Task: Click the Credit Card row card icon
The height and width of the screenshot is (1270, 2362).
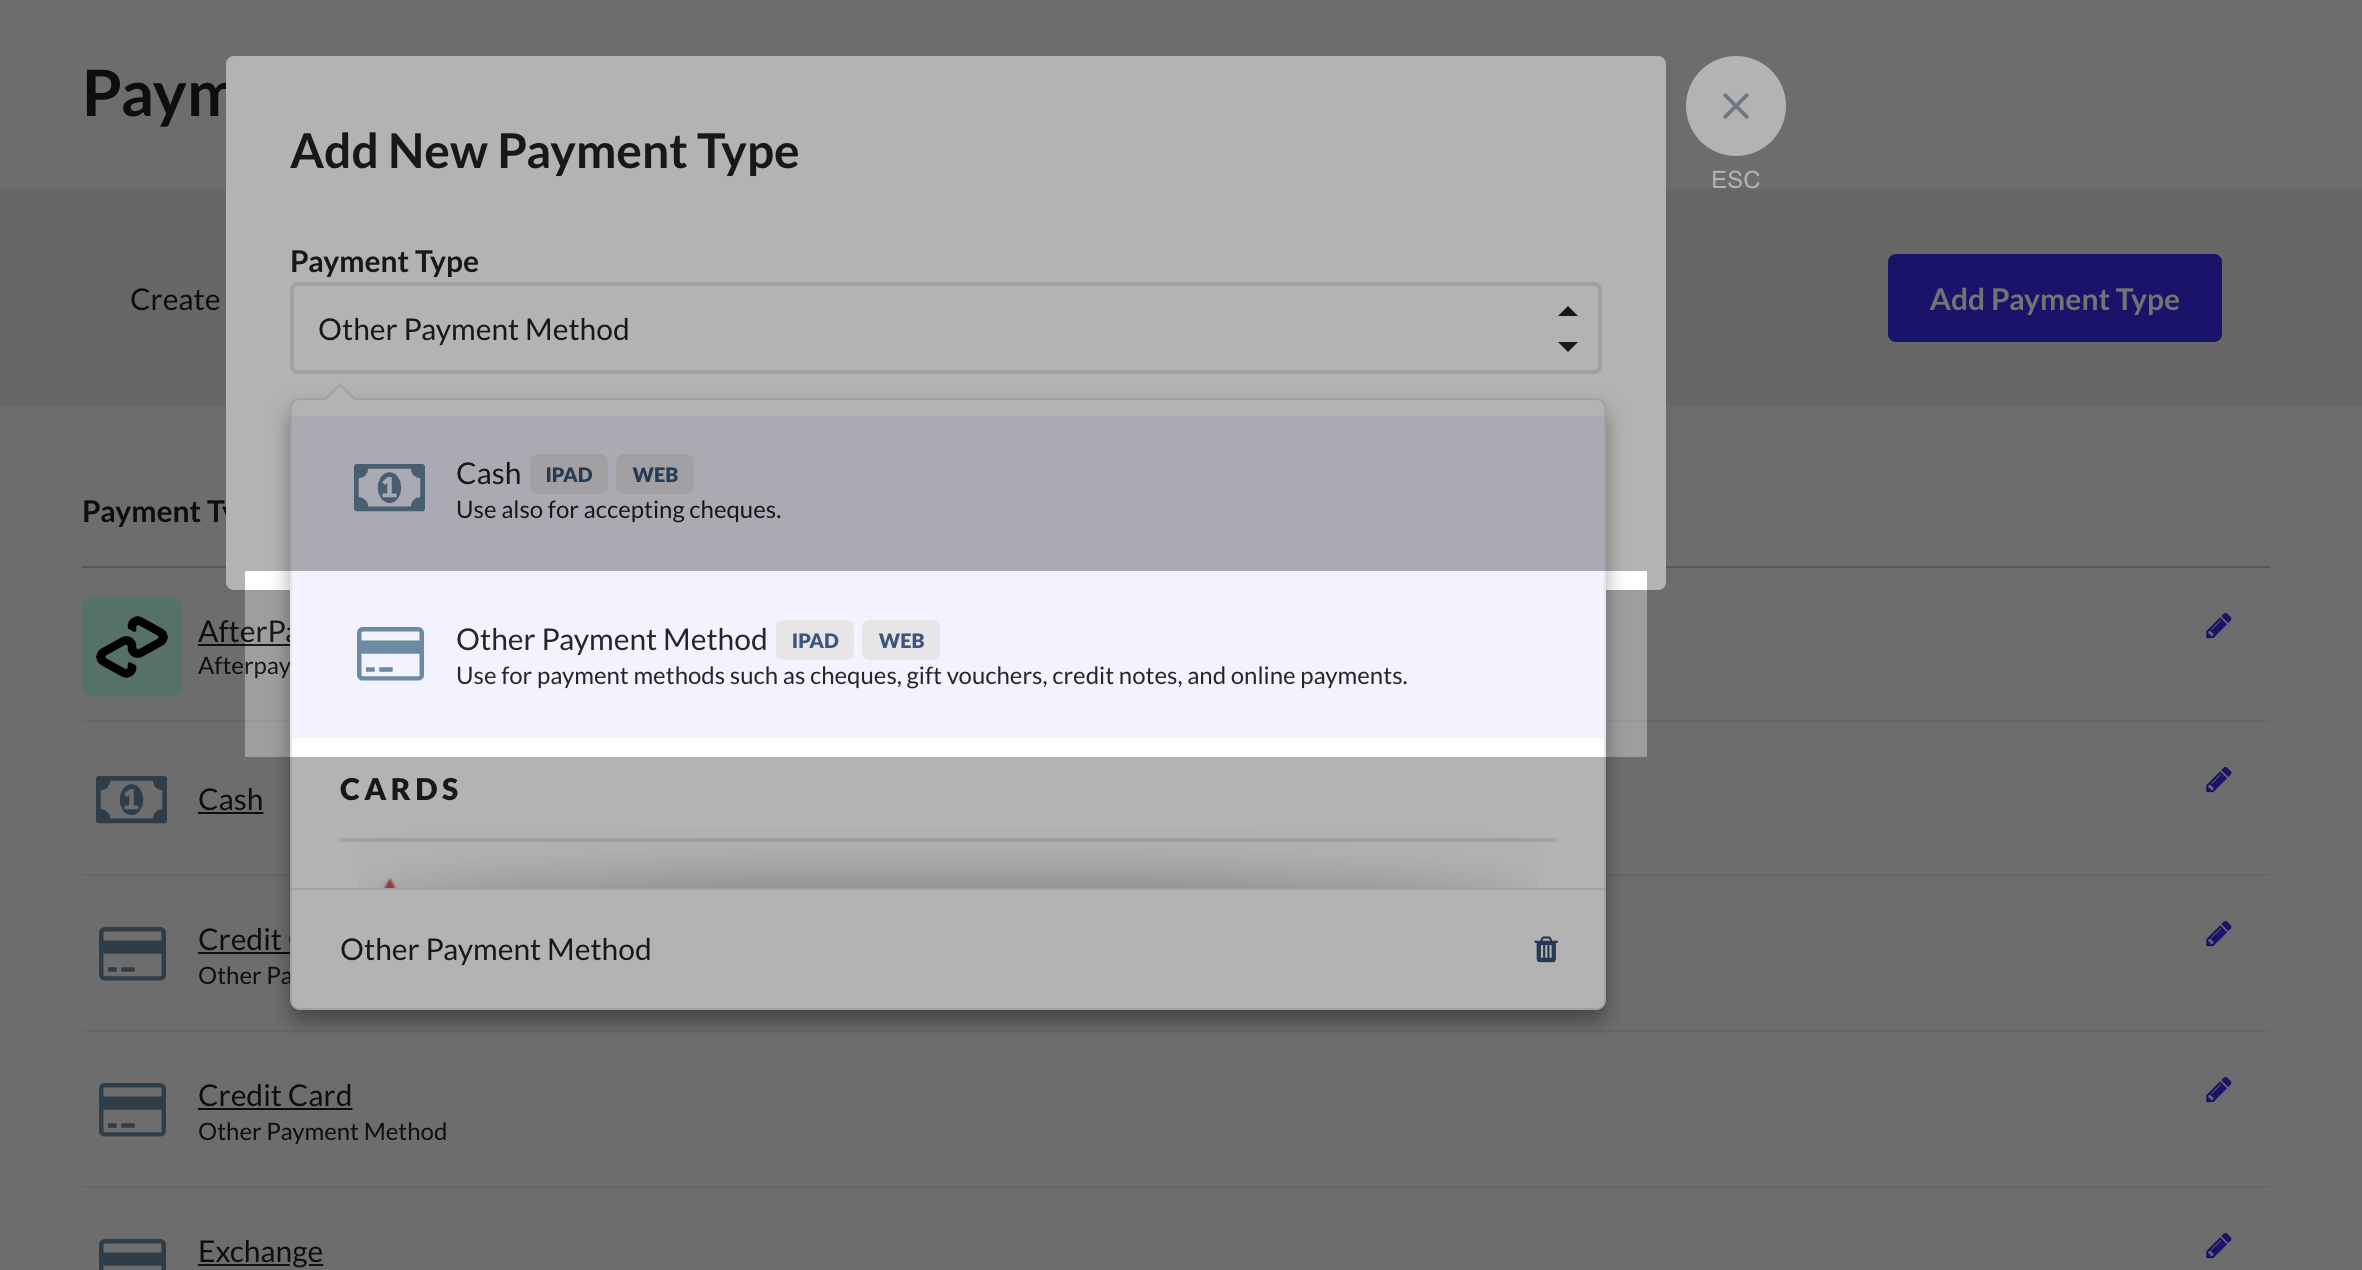Action: [x=132, y=1110]
